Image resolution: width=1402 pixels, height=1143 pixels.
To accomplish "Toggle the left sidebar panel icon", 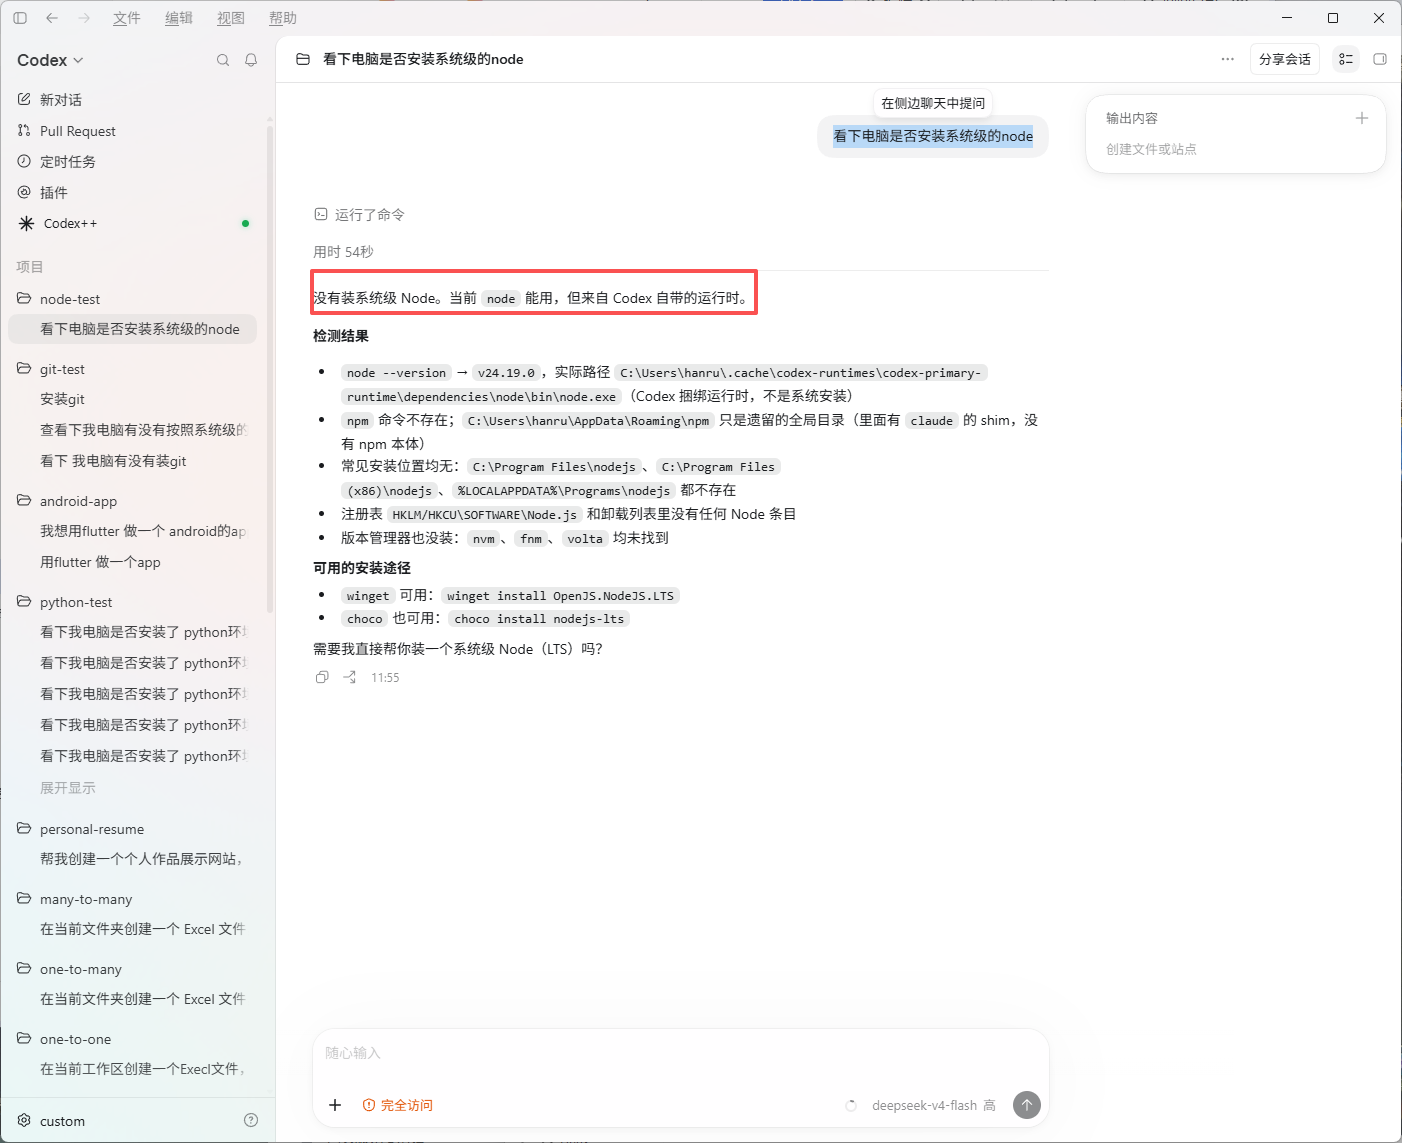I will [x=20, y=18].
